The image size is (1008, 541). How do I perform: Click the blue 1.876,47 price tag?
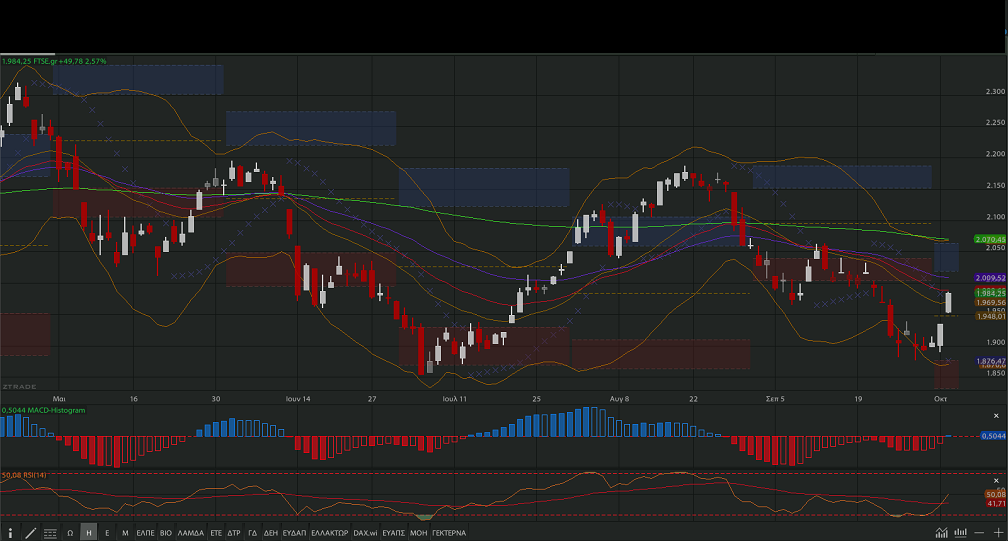(990, 361)
